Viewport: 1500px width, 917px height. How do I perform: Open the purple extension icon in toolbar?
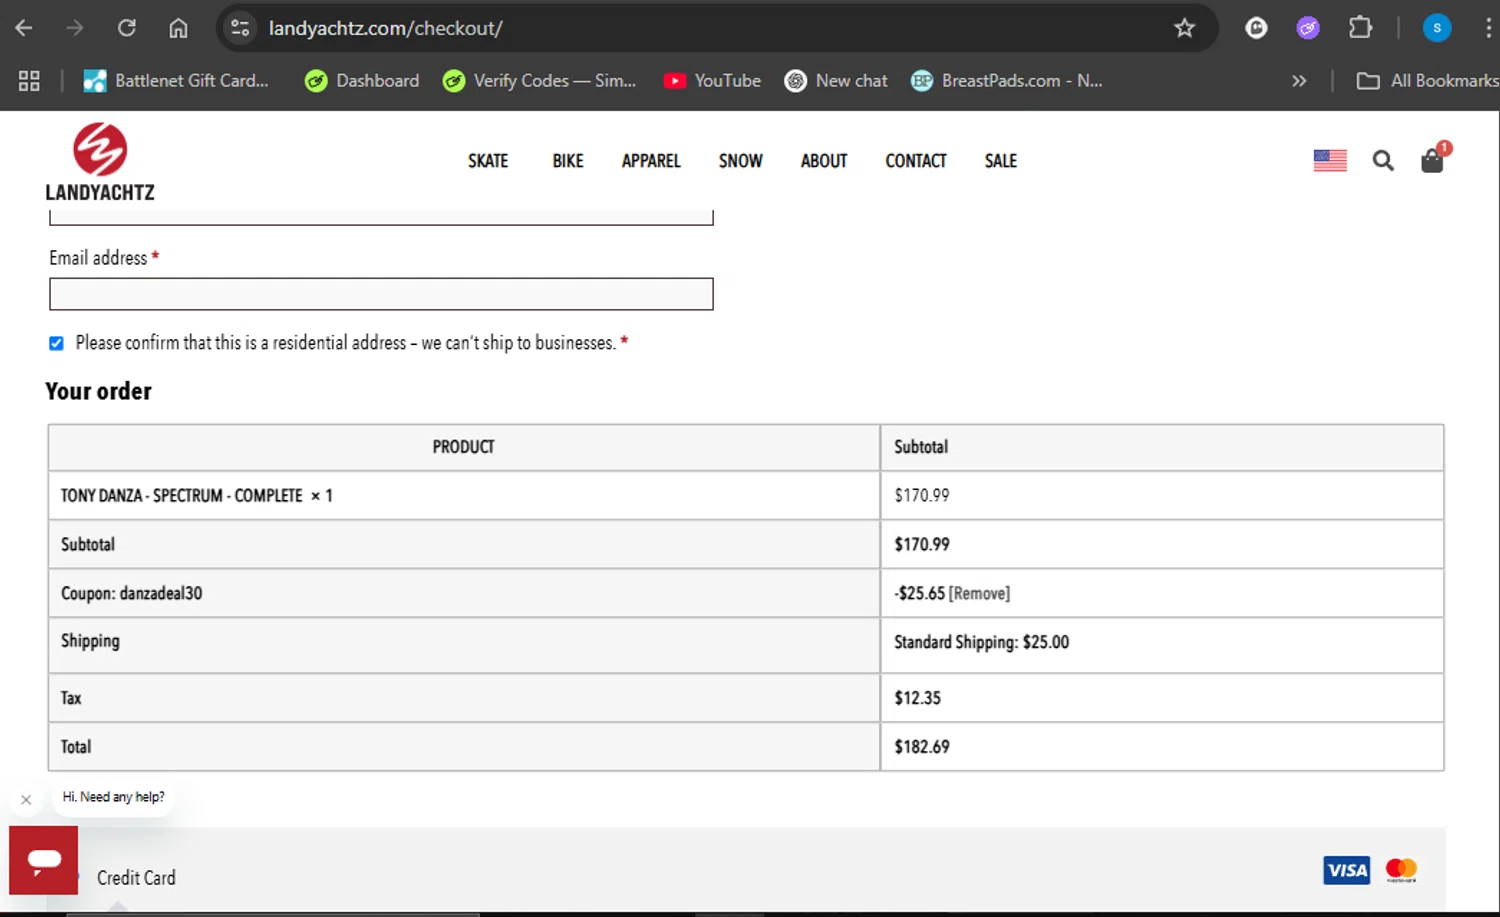point(1308,28)
